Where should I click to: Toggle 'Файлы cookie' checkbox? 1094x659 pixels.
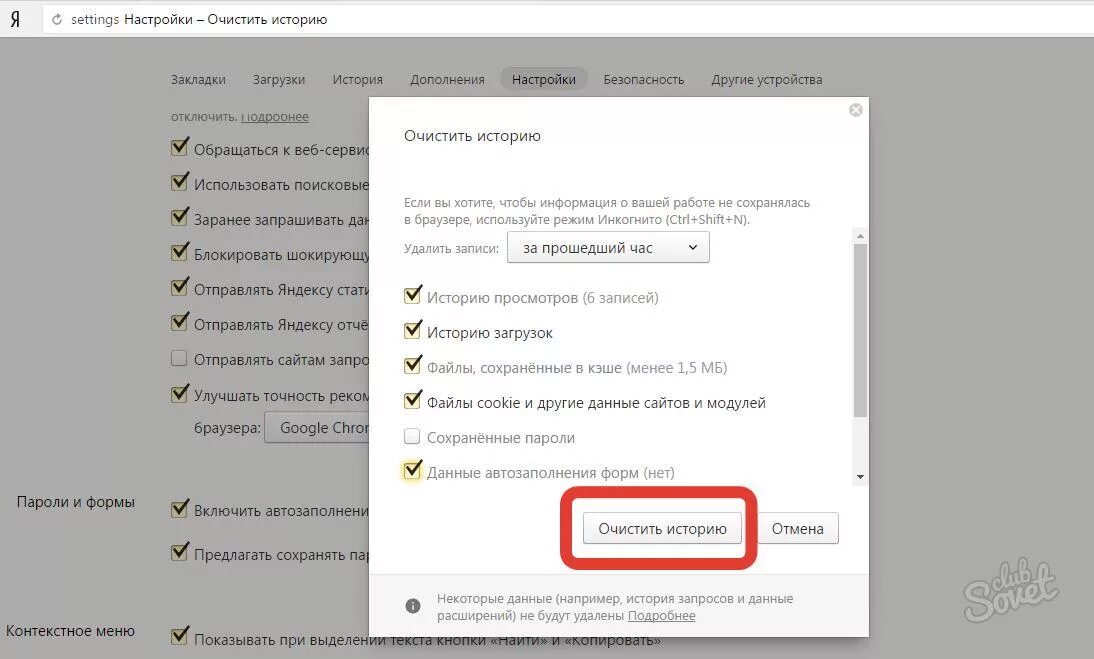412,400
